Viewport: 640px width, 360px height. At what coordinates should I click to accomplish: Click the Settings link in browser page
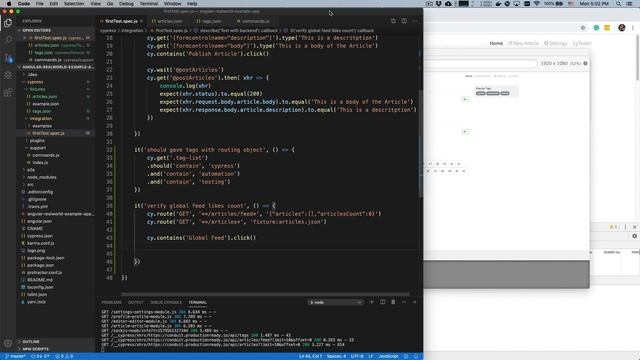pos(556,43)
